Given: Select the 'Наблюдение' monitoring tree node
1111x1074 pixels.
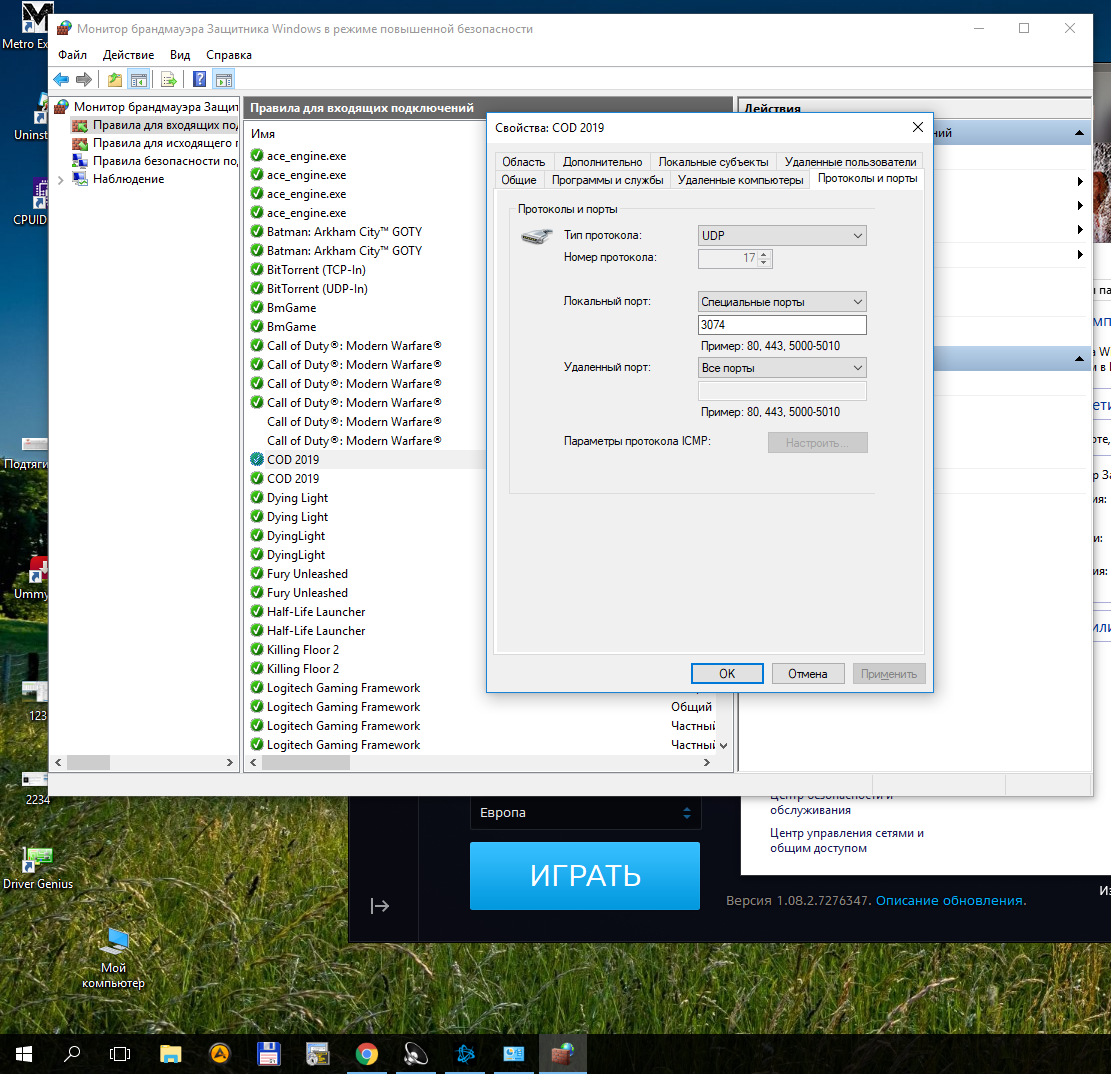Looking at the screenshot, I should [128, 179].
